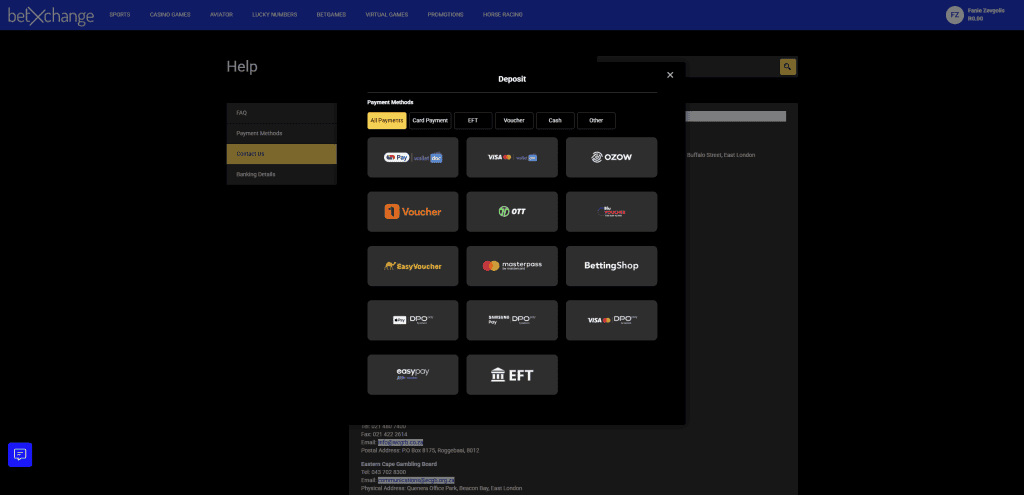Select the OTT voucher payment
1024x495 pixels.
[512, 212]
